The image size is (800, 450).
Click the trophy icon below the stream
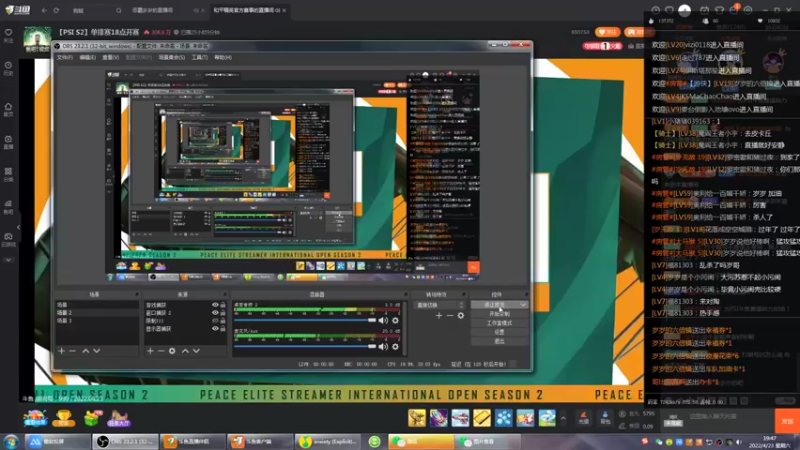click(64, 418)
